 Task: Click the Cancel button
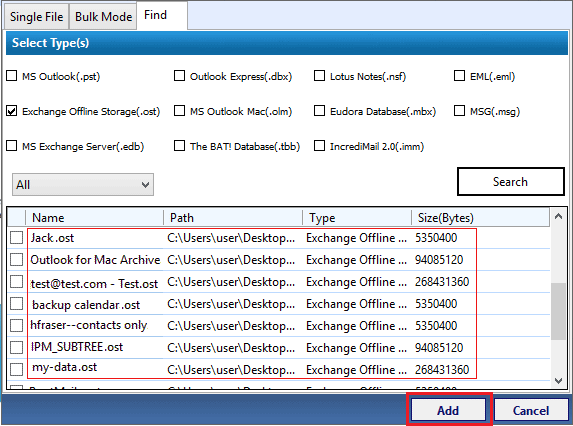click(531, 410)
